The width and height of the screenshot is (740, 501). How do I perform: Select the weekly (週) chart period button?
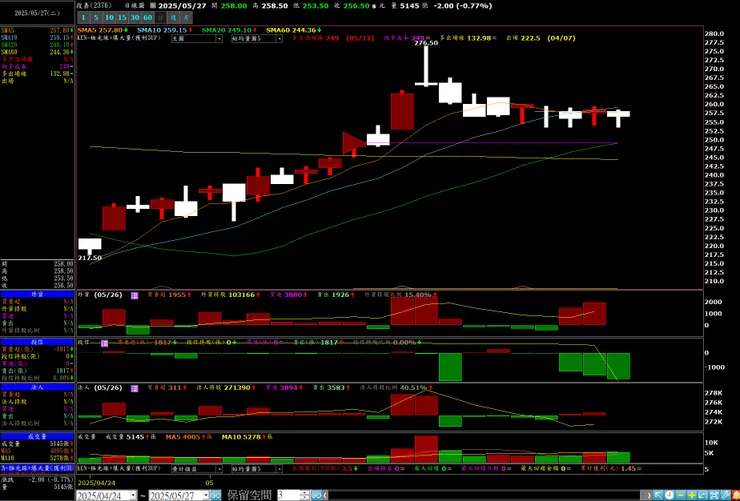[x=174, y=17]
